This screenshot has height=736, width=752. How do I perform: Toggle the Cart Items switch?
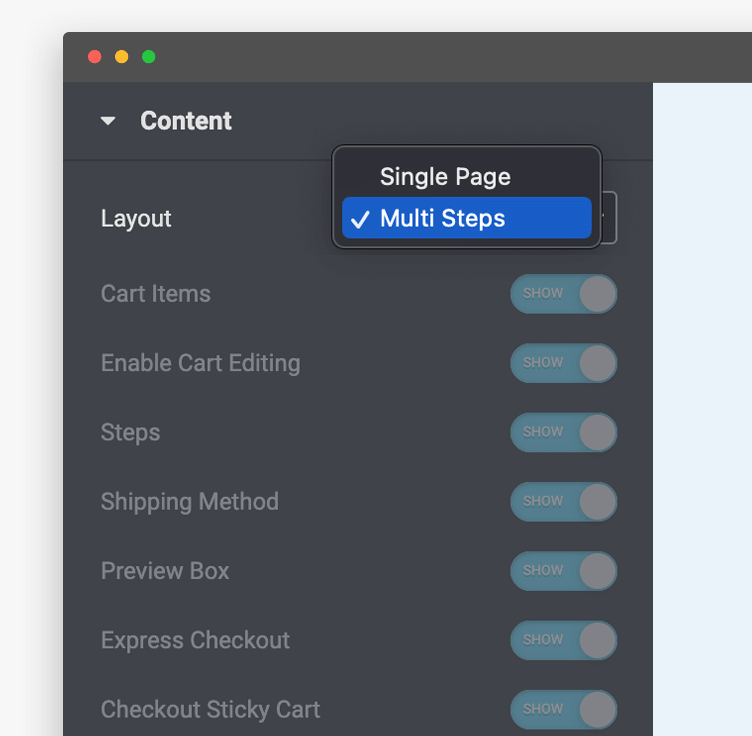[564, 294]
